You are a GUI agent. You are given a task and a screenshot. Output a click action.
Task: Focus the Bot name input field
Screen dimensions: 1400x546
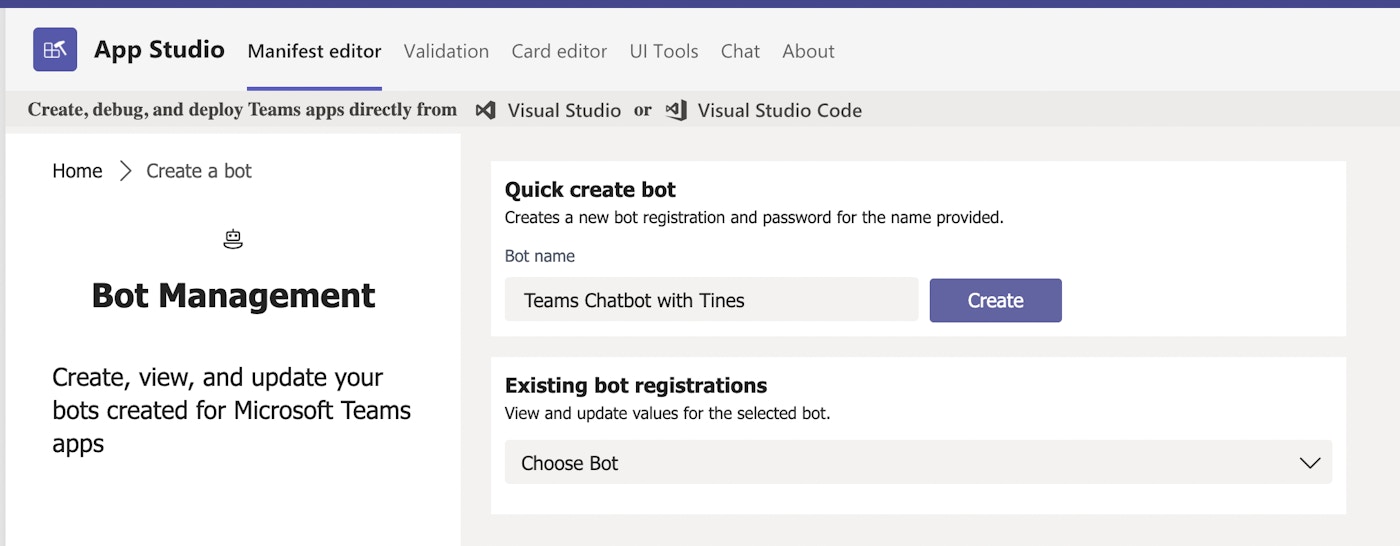point(710,300)
